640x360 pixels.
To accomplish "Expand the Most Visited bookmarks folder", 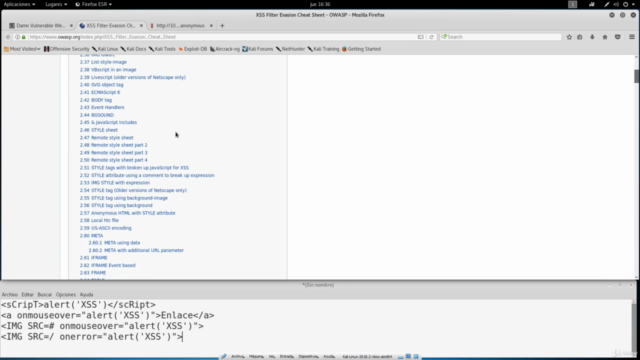I will (x=22, y=49).
